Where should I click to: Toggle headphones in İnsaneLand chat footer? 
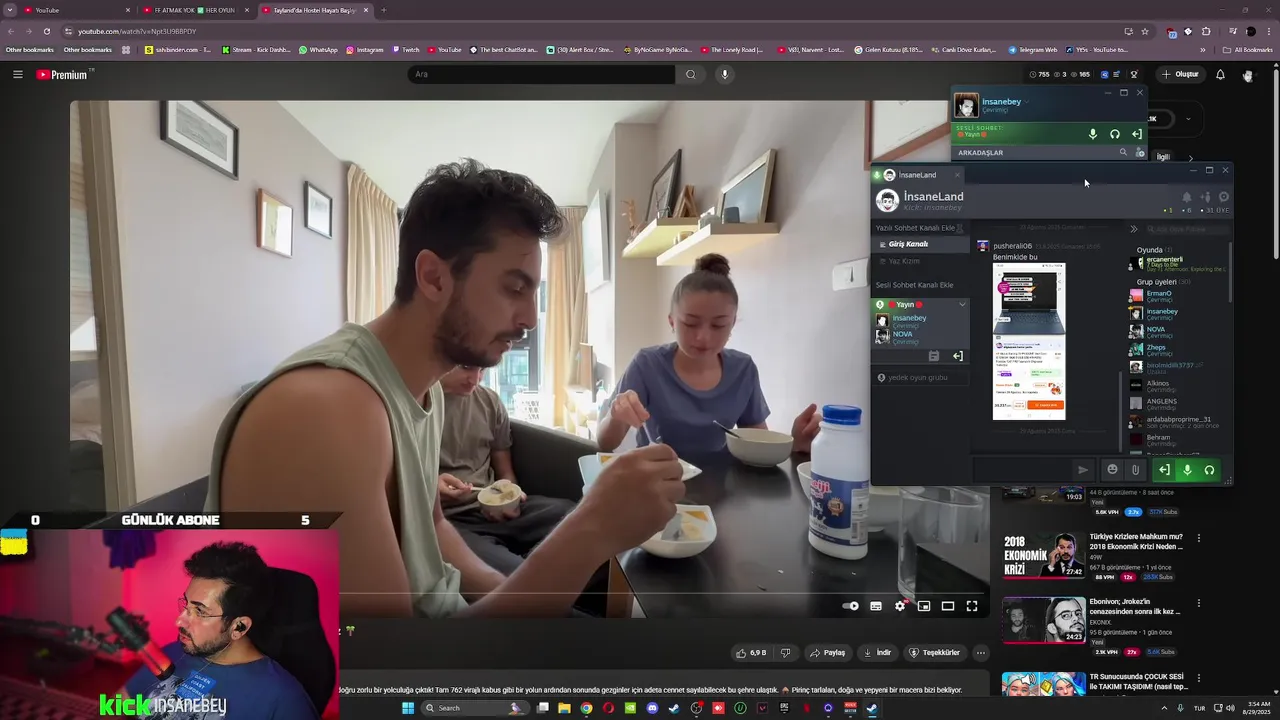(1209, 470)
